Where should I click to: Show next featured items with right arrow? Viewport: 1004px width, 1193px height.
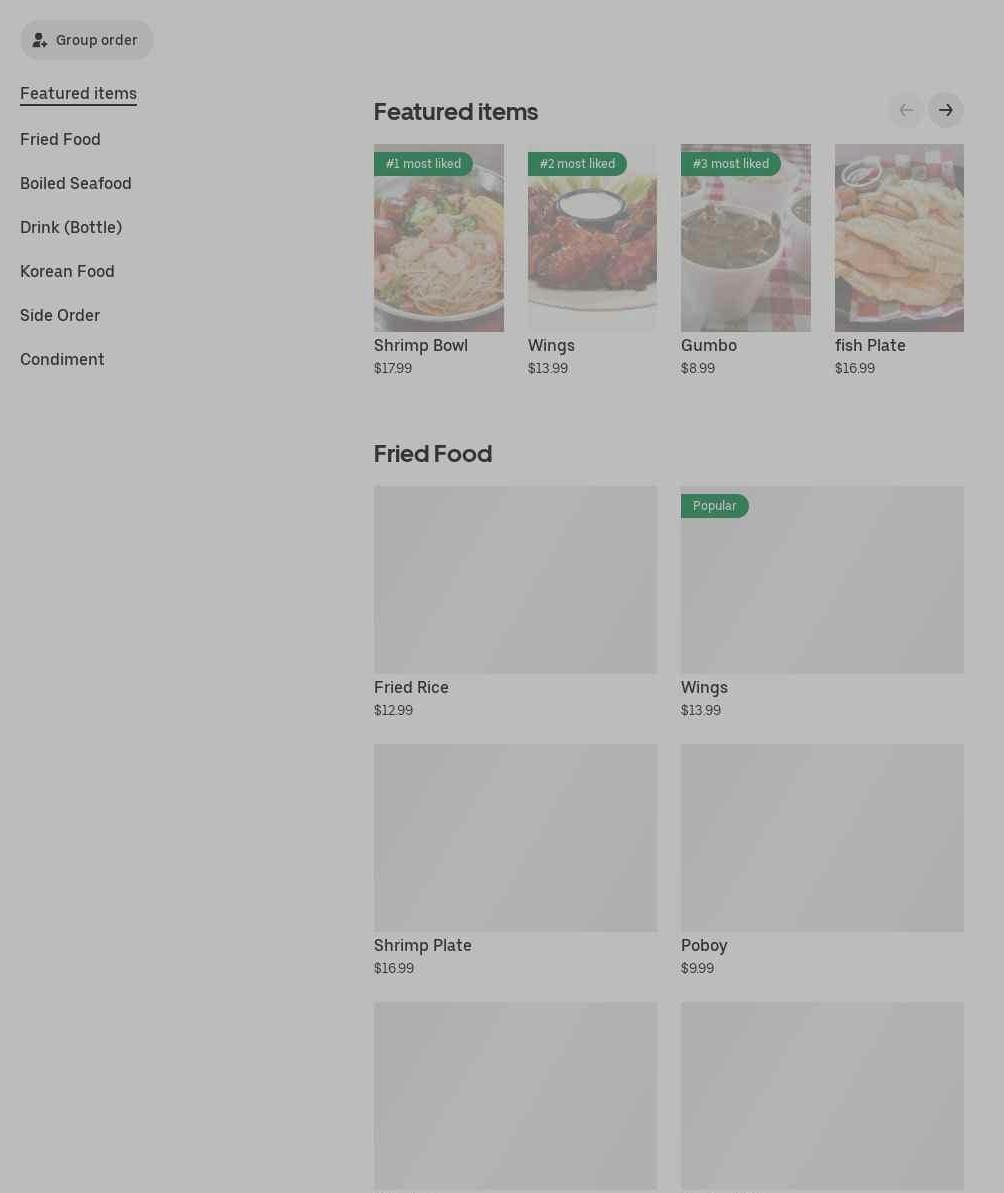[x=945, y=110]
